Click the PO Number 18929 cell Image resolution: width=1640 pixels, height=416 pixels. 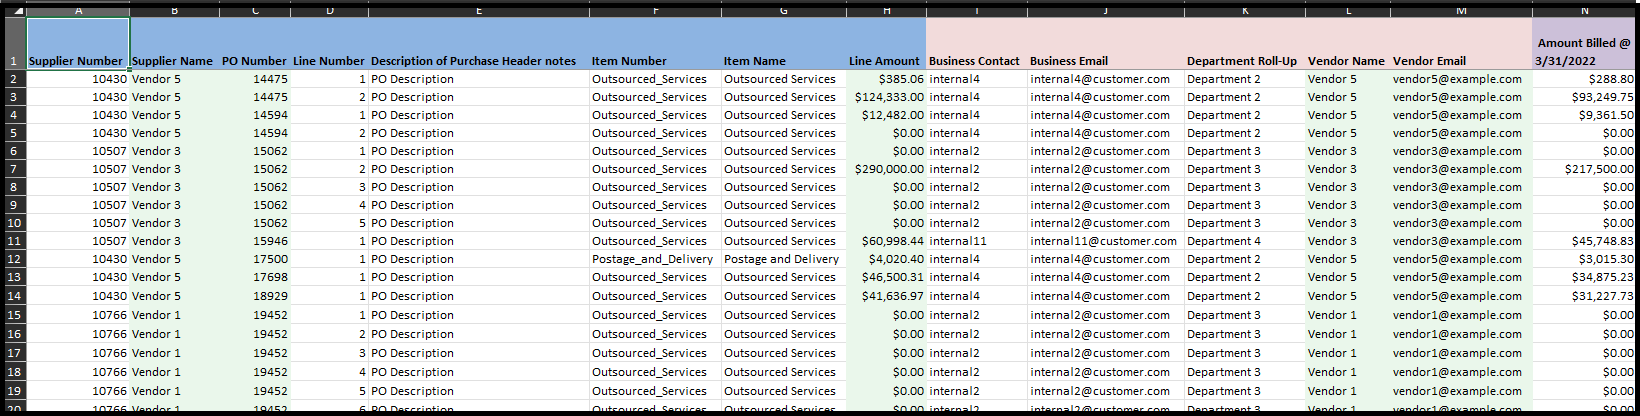click(x=255, y=296)
